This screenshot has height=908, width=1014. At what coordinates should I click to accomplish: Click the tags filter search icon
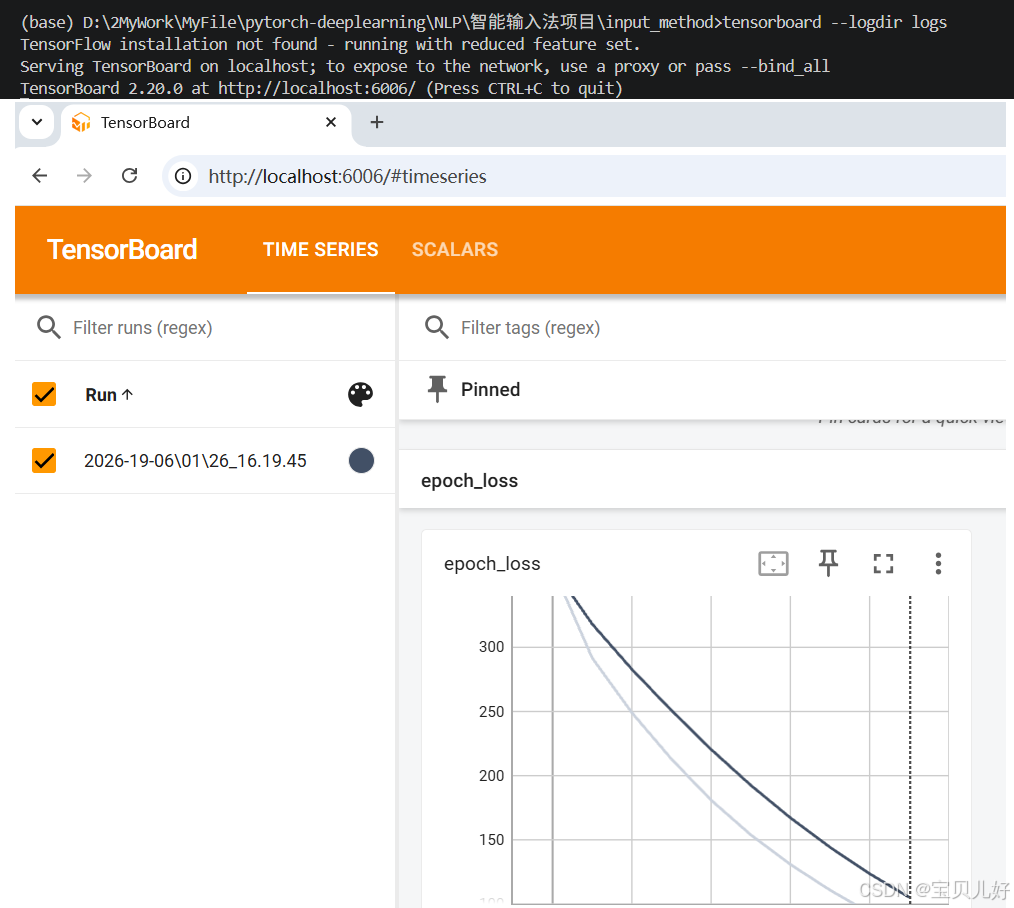click(437, 328)
